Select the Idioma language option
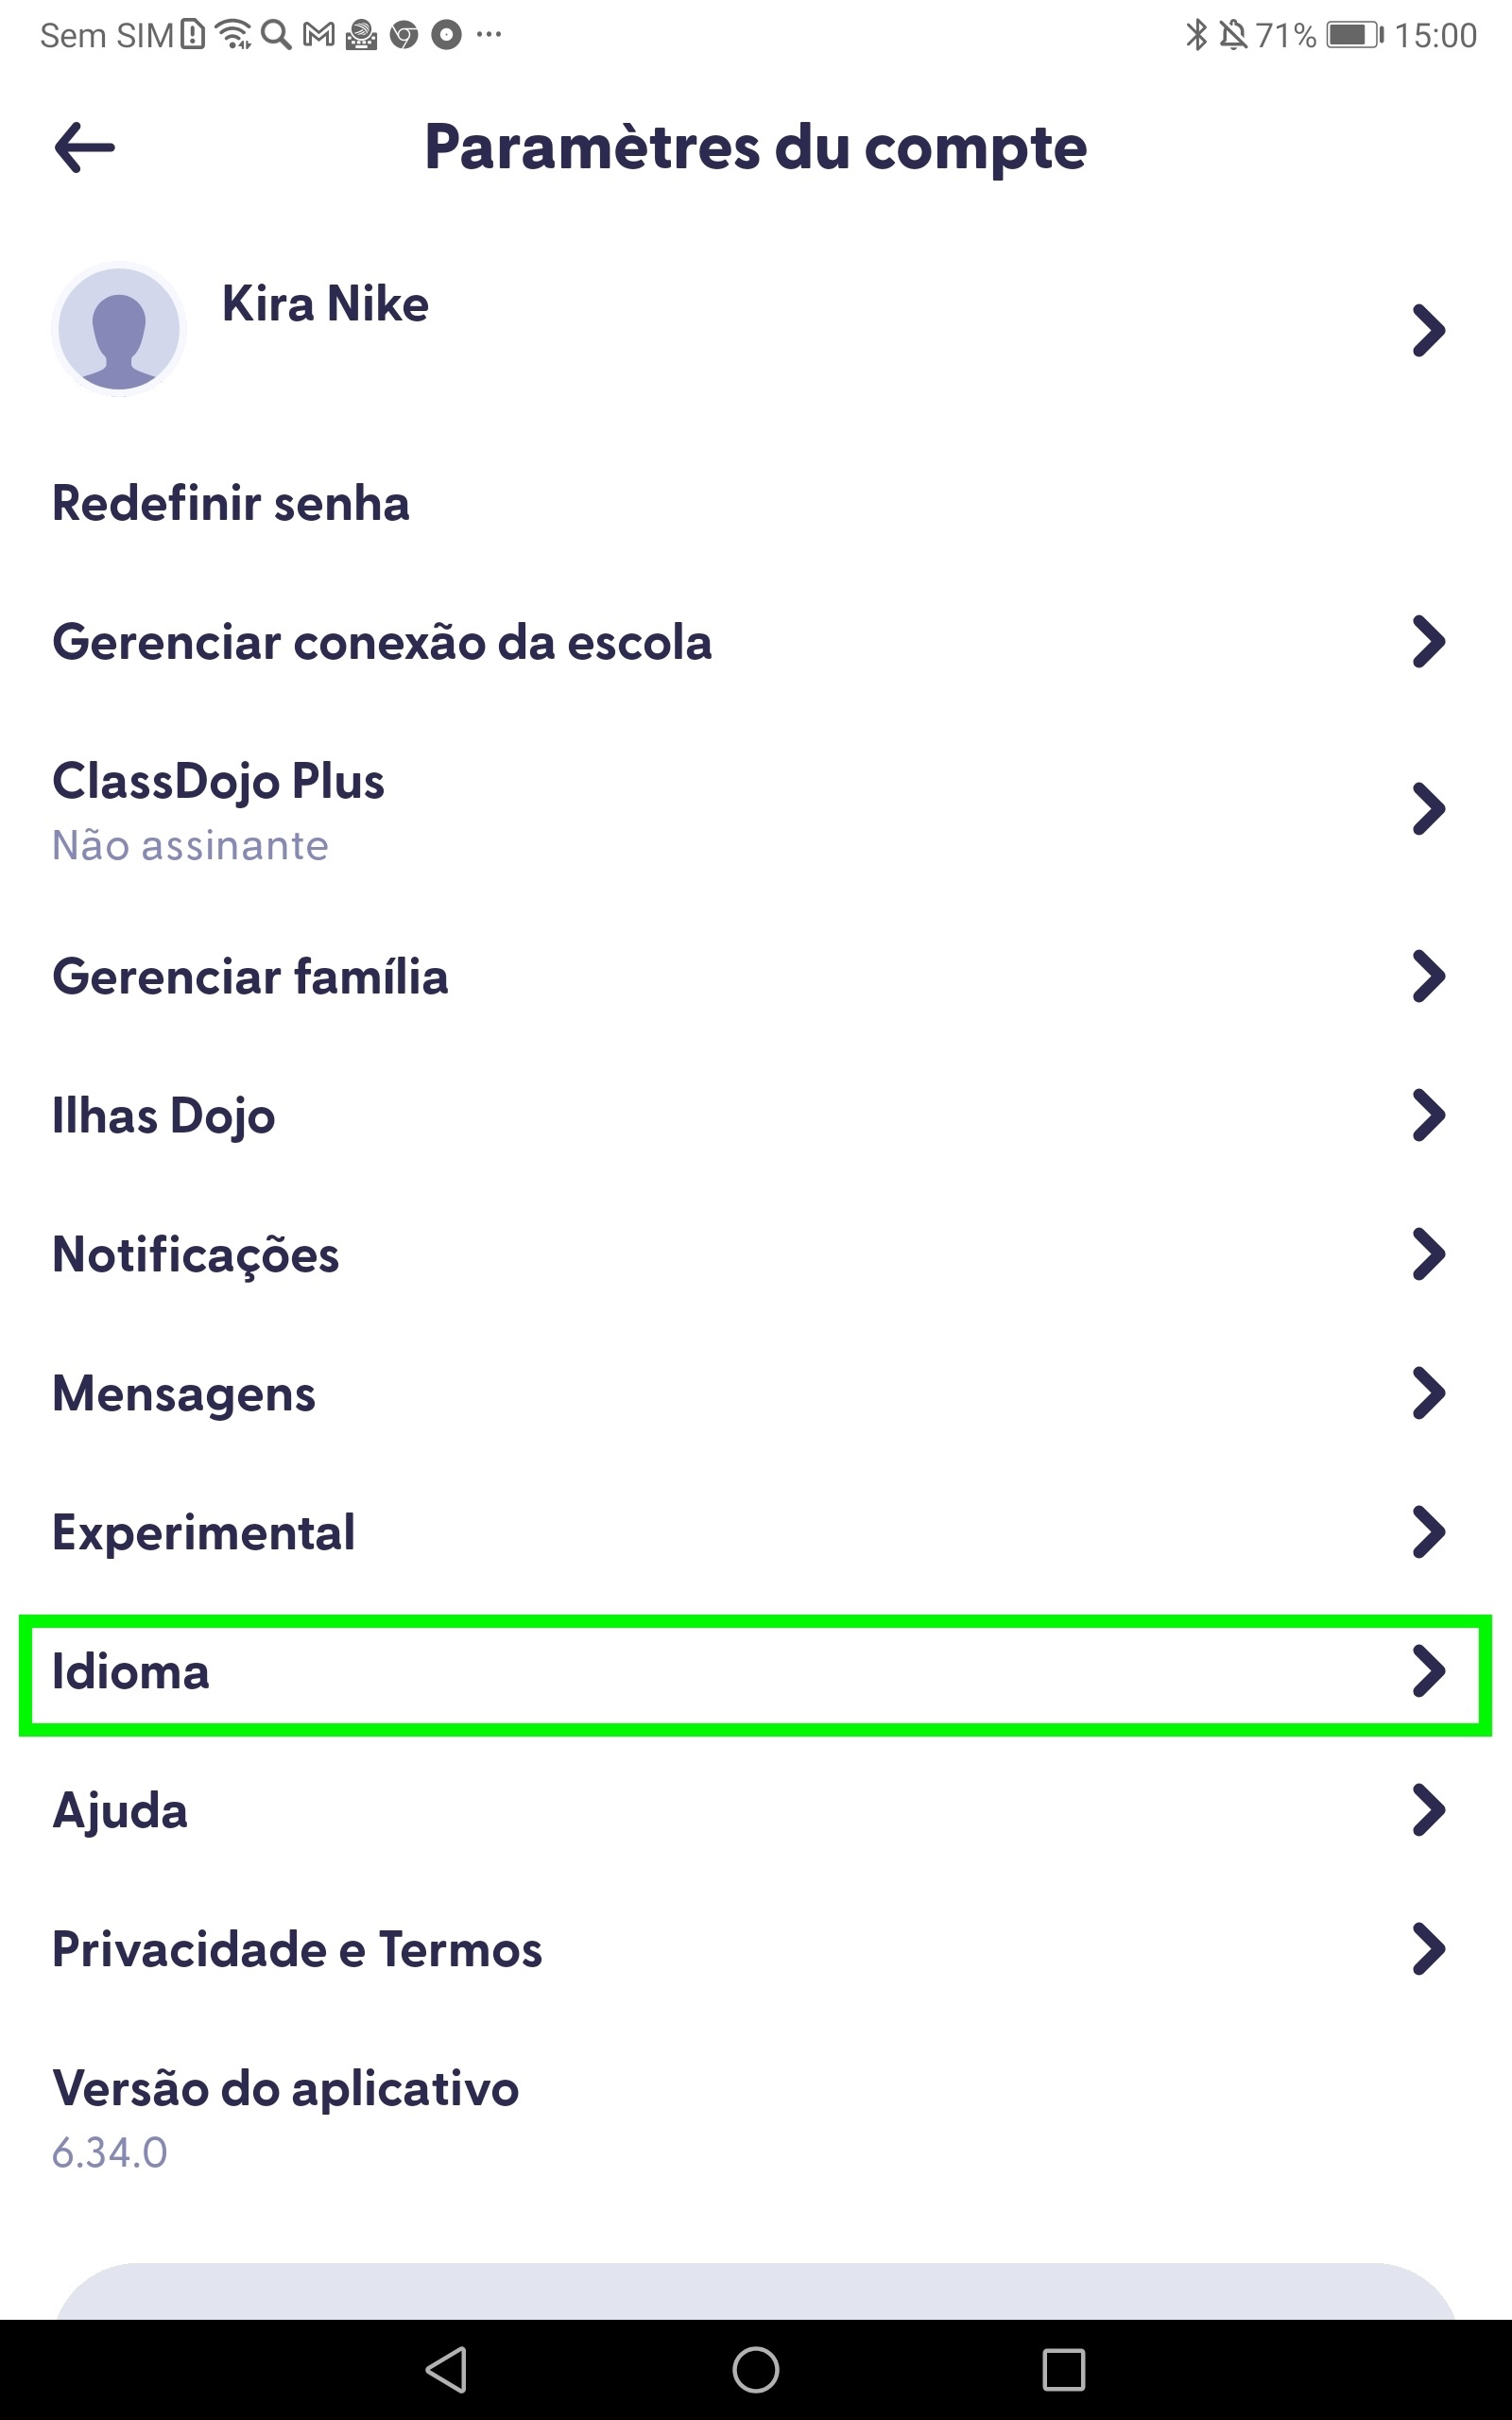The height and width of the screenshot is (2420, 1512). click(x=131, y=1671)
